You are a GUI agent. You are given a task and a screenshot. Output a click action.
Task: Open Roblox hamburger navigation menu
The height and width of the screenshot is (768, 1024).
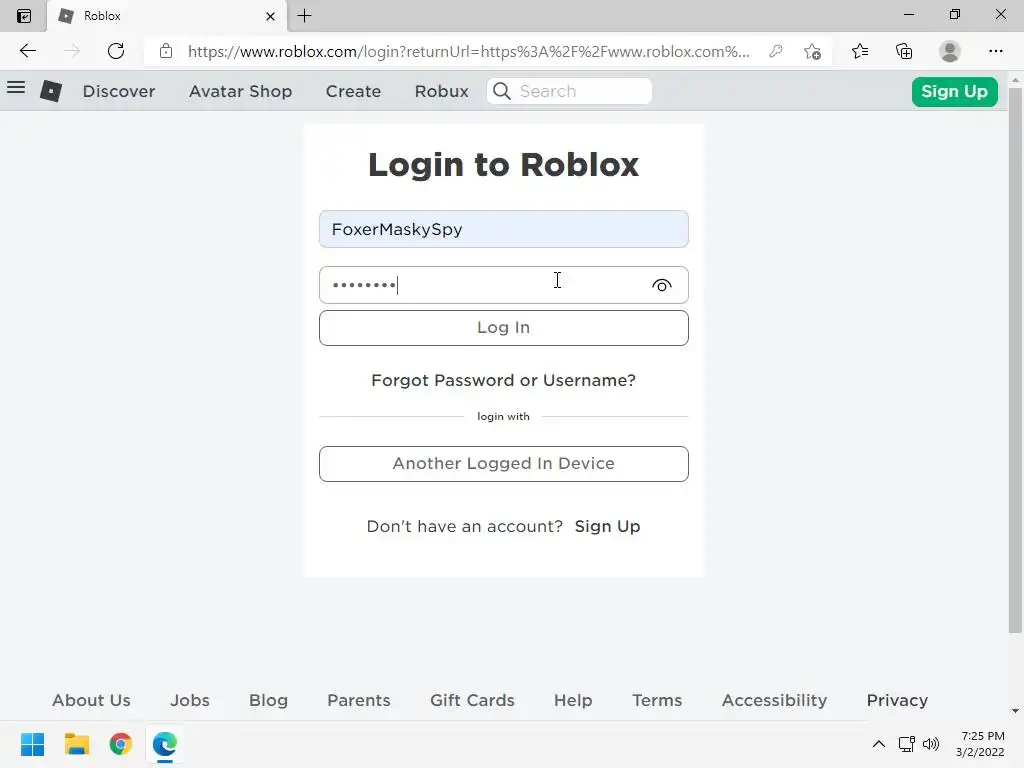(16, 88)
